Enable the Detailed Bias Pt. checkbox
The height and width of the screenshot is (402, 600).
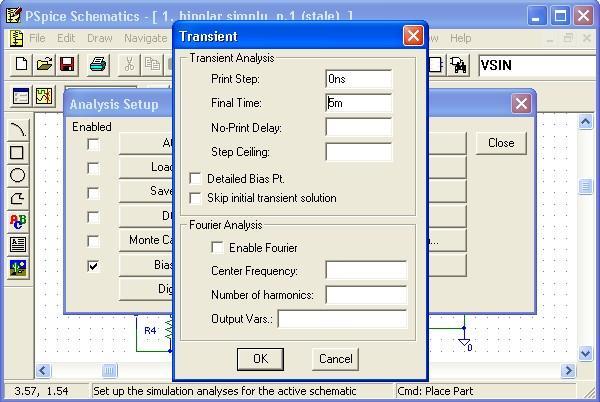click(x=195, y=179)
